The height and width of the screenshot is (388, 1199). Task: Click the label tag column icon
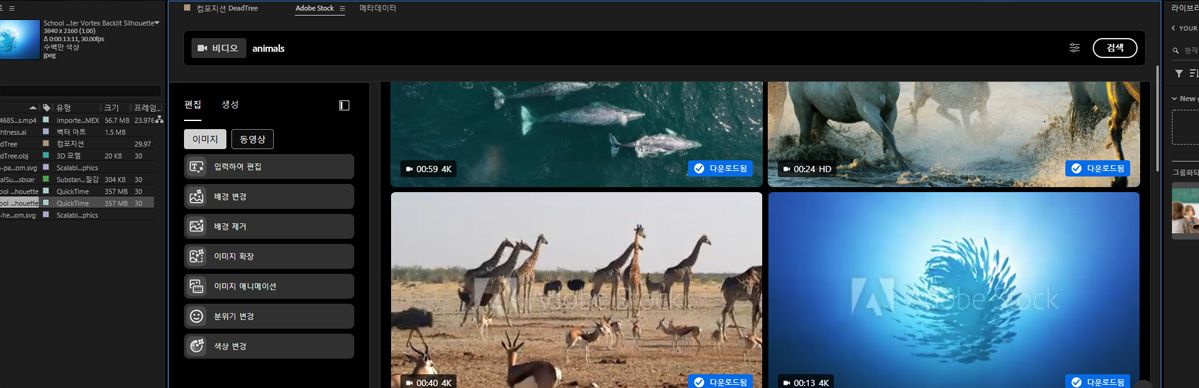47,108
